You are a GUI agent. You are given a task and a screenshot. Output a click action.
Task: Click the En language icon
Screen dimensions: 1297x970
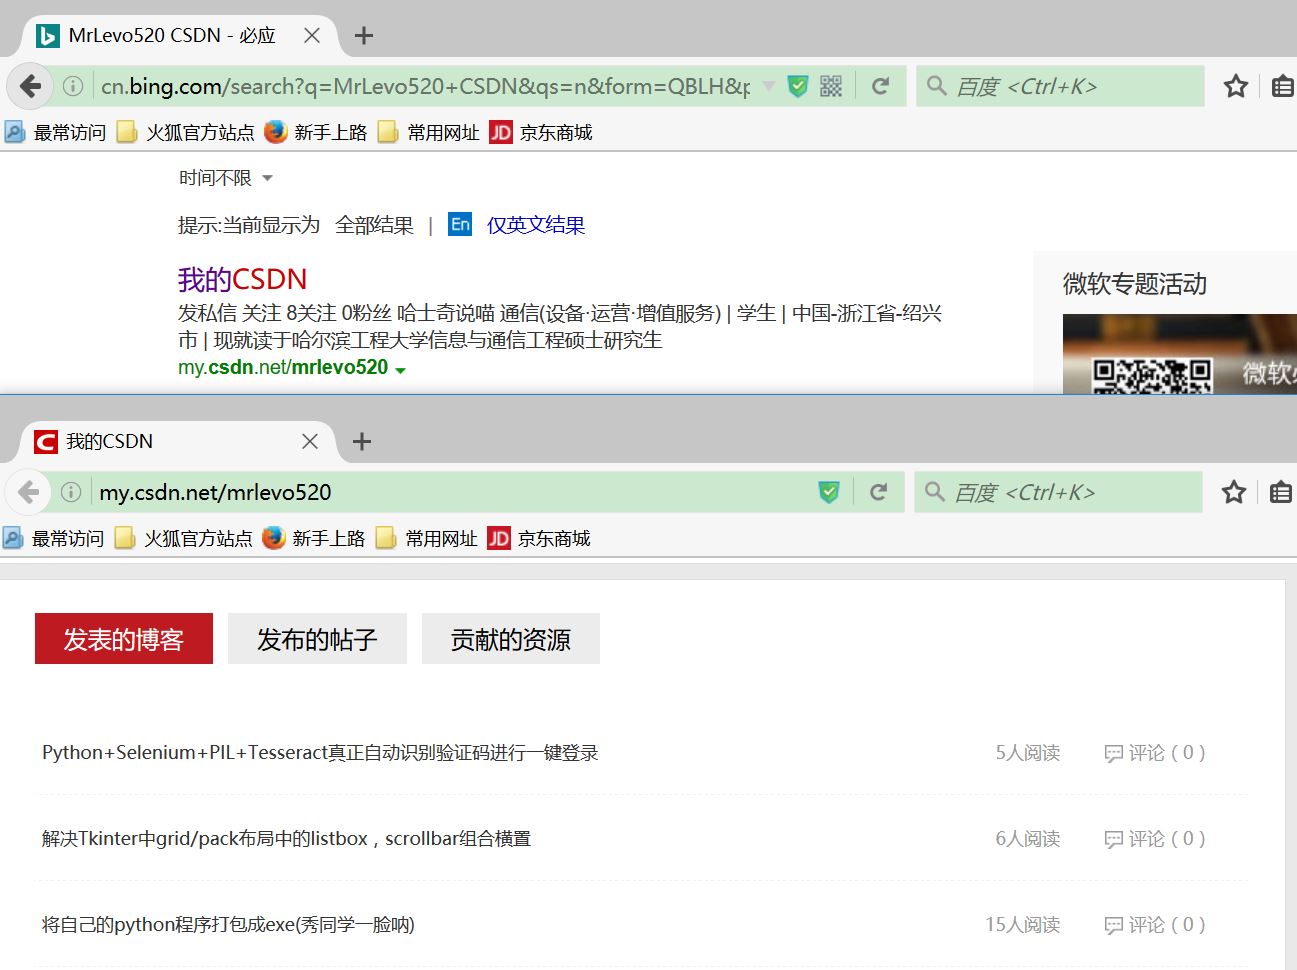[x=460, y=224]
